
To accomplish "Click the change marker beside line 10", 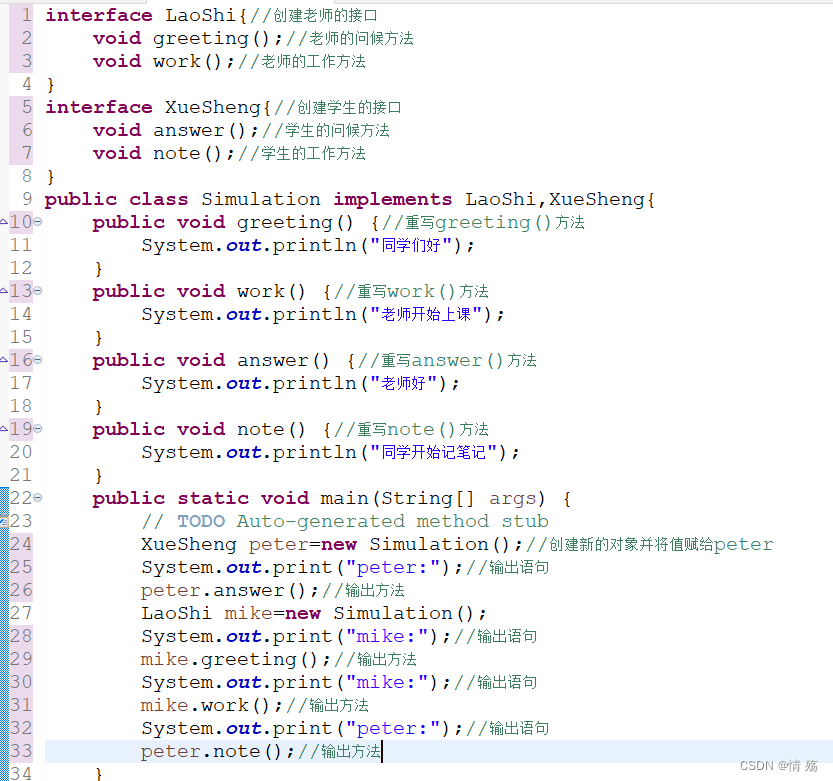I will click(x=5, y=221).
